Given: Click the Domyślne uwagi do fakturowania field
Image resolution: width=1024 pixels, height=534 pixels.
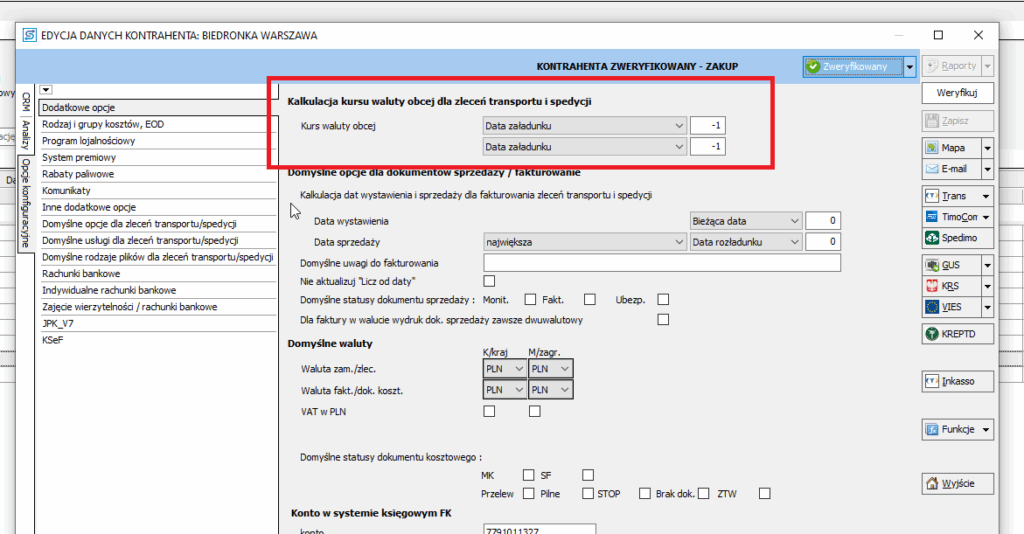Looking at the screenshot, I should coord(661,263).
